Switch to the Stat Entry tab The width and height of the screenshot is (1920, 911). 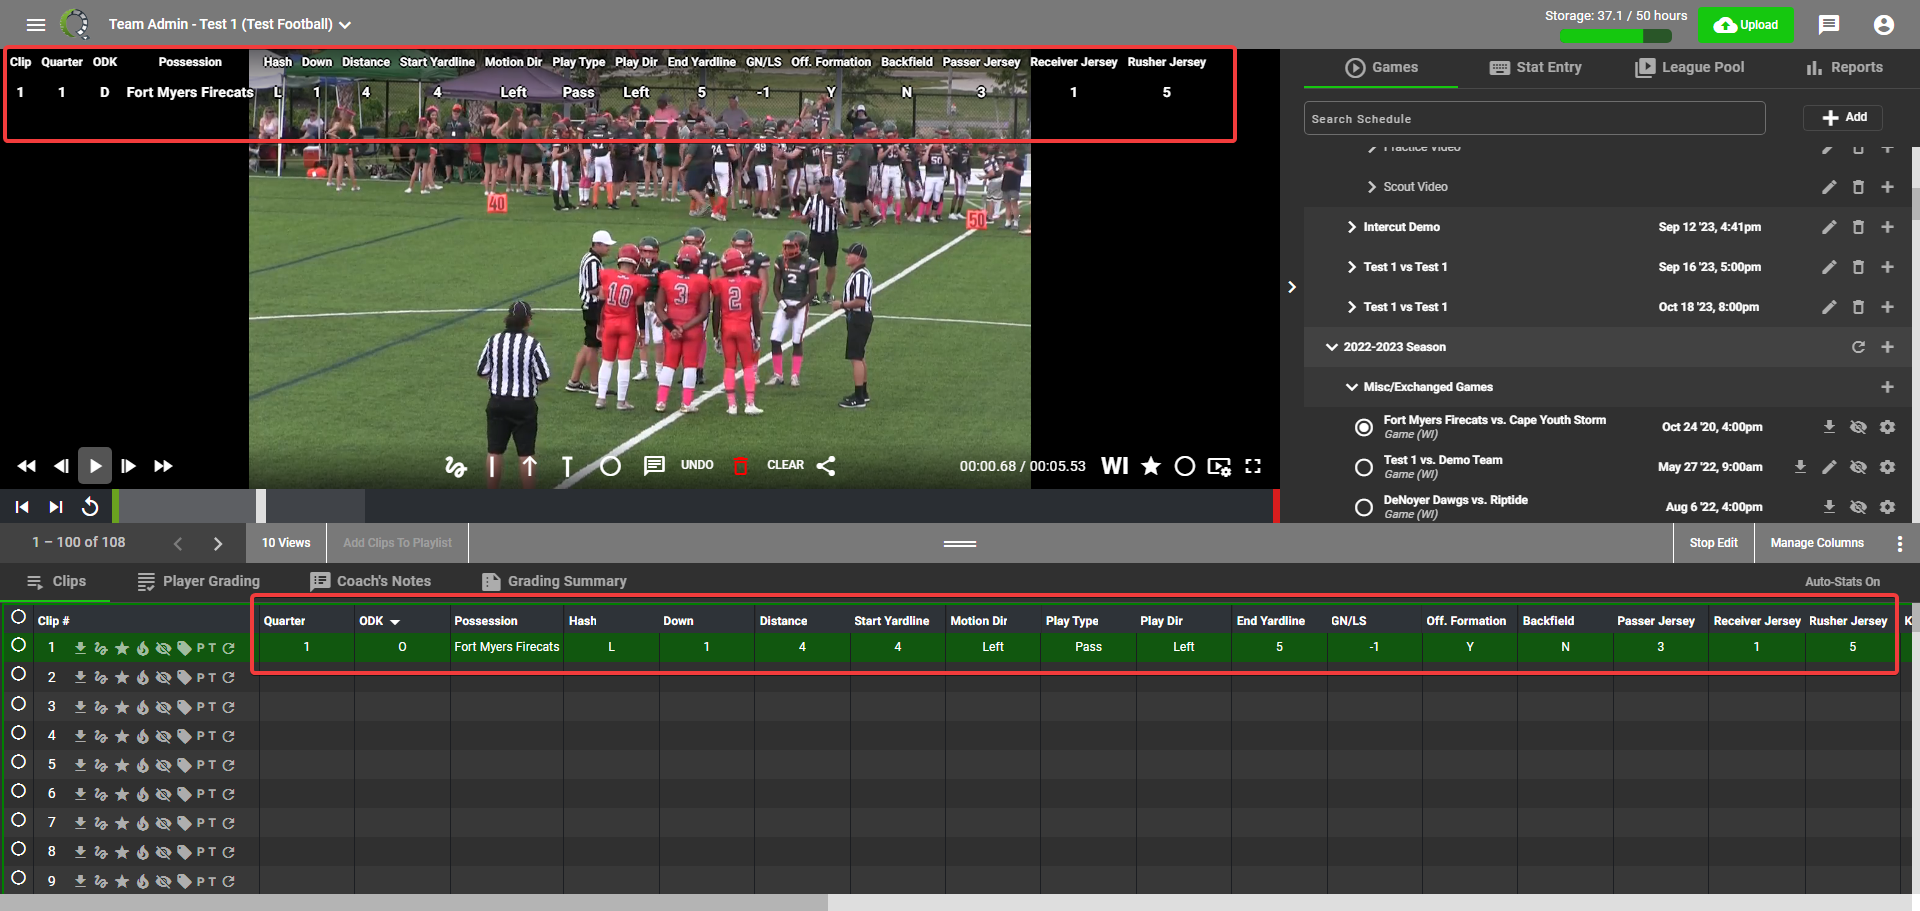1535,67
